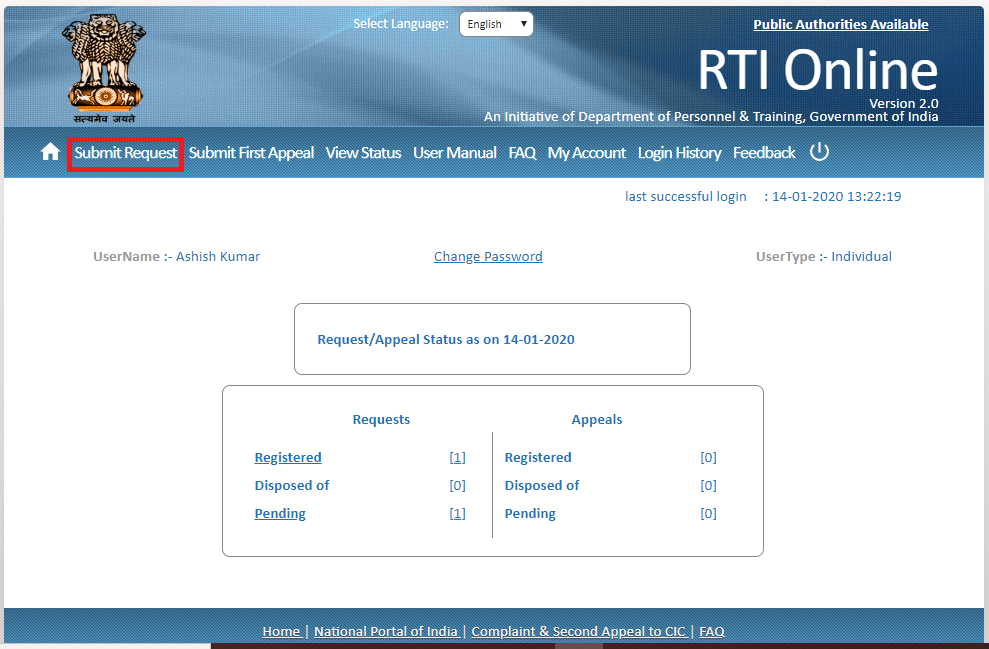Open the Feedback page
The width and height of the screenshot is (989, 649).
point(763,152)
